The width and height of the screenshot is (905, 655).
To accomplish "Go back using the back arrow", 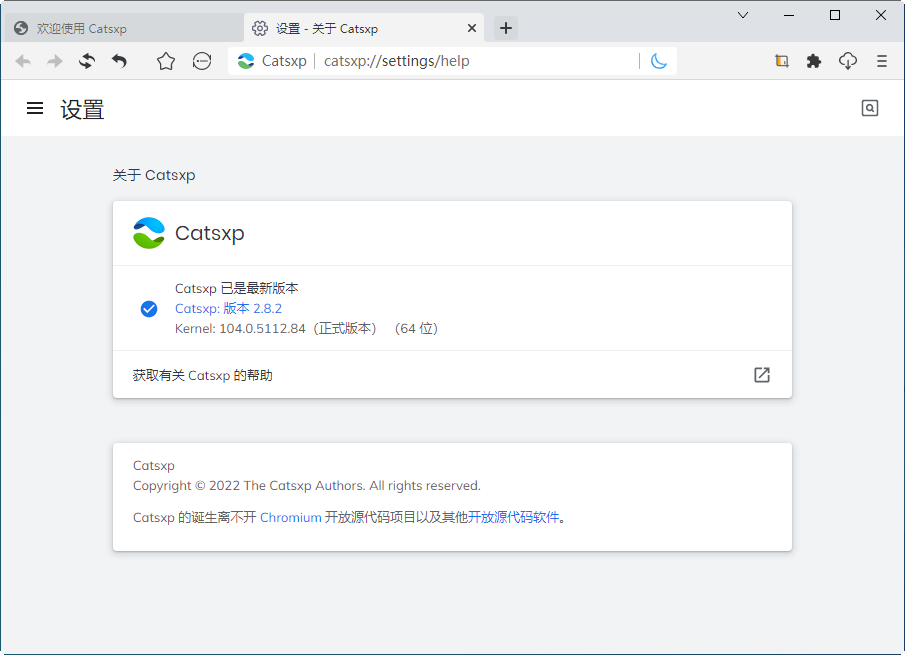I will point(23,61).
